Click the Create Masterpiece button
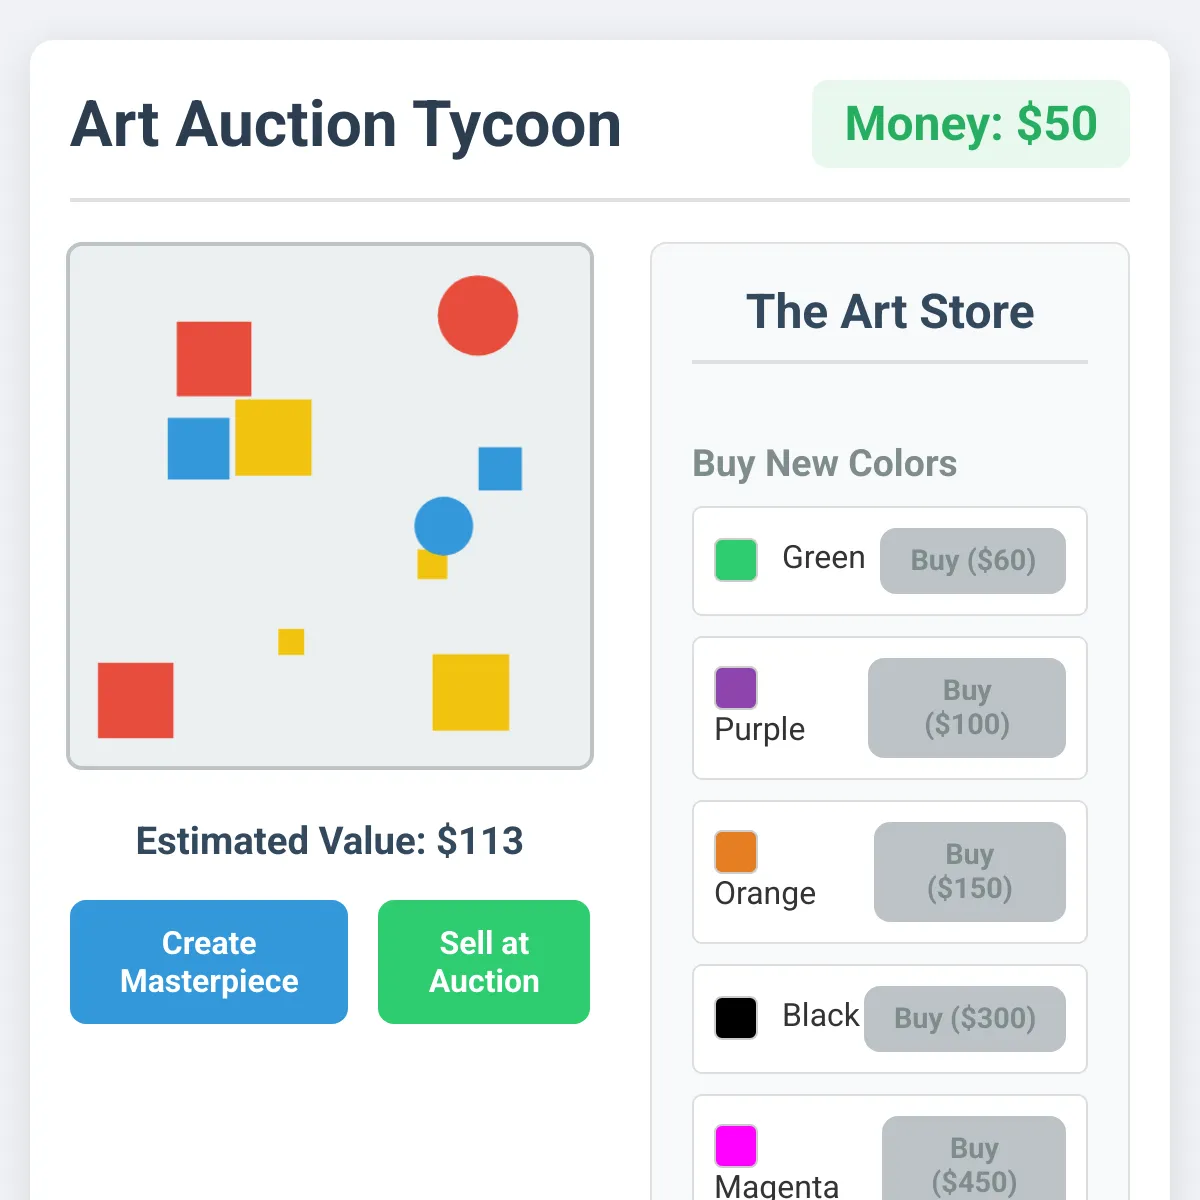The width and height of the screenshot is (1200, 1200). (209, 962)
